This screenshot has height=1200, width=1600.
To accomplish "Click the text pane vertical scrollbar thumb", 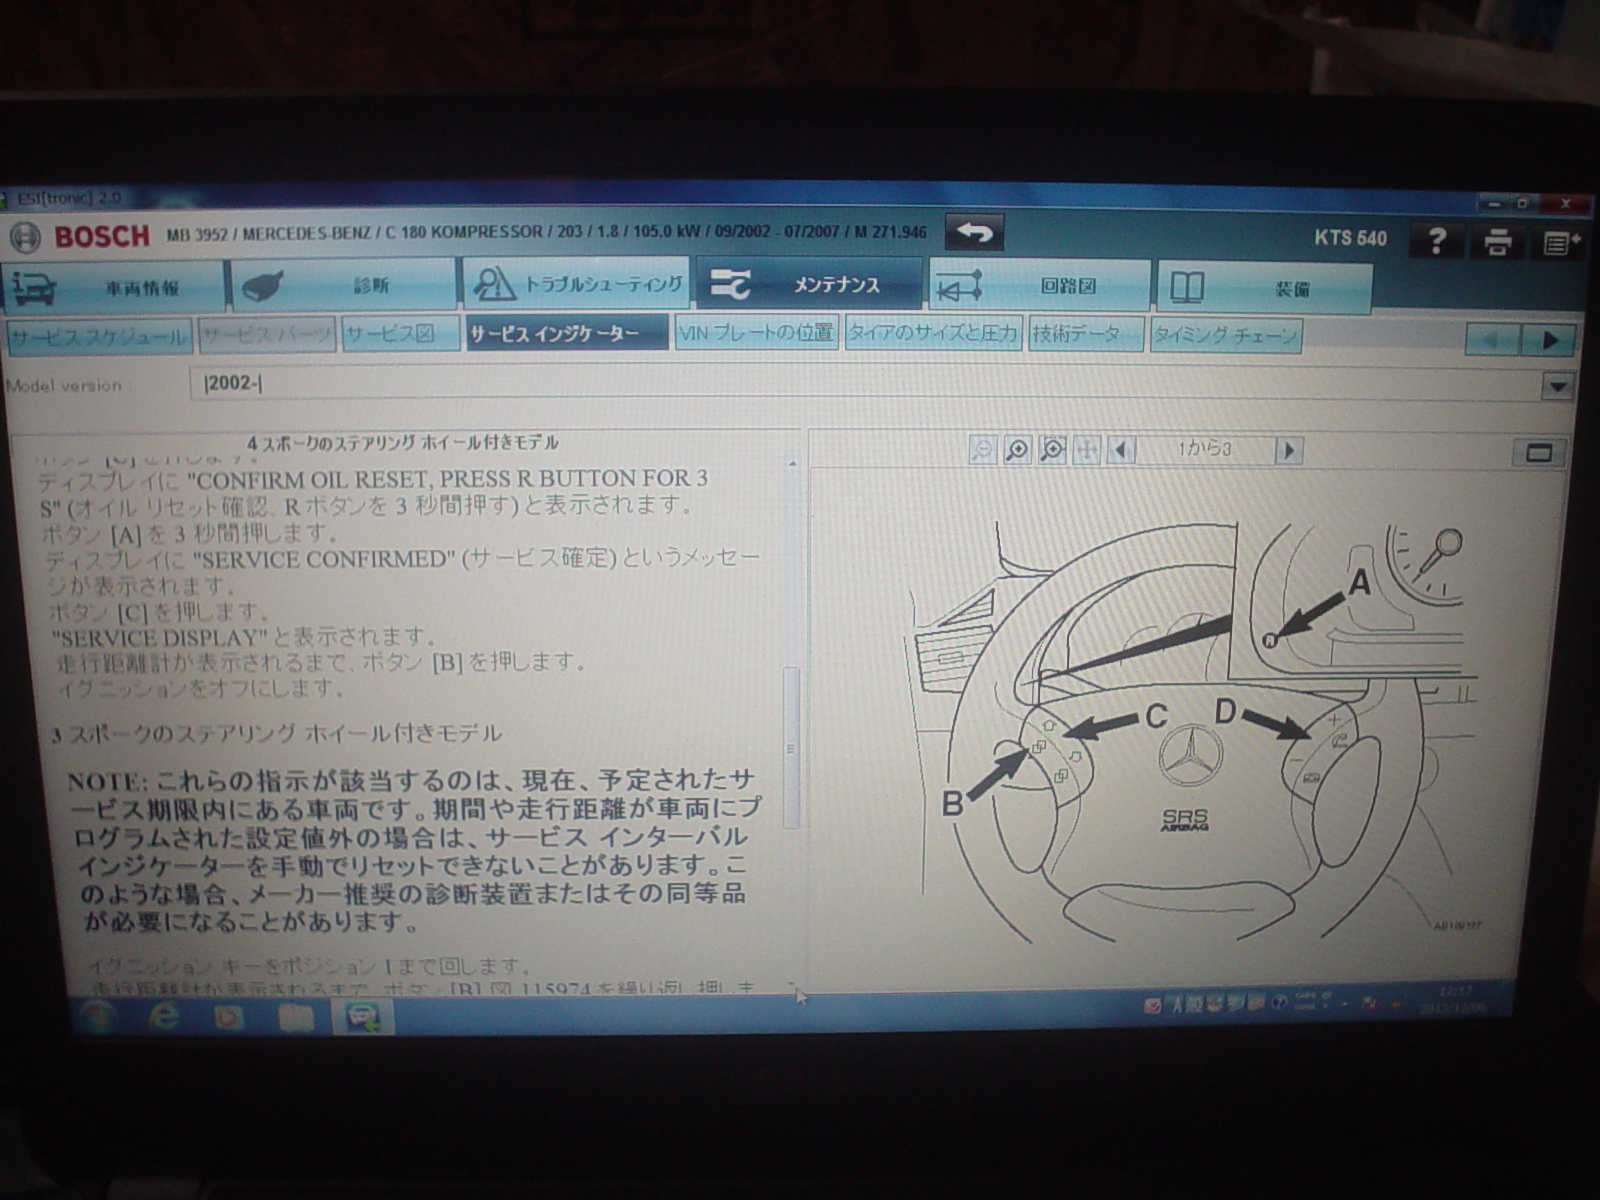I will [791, 748].
